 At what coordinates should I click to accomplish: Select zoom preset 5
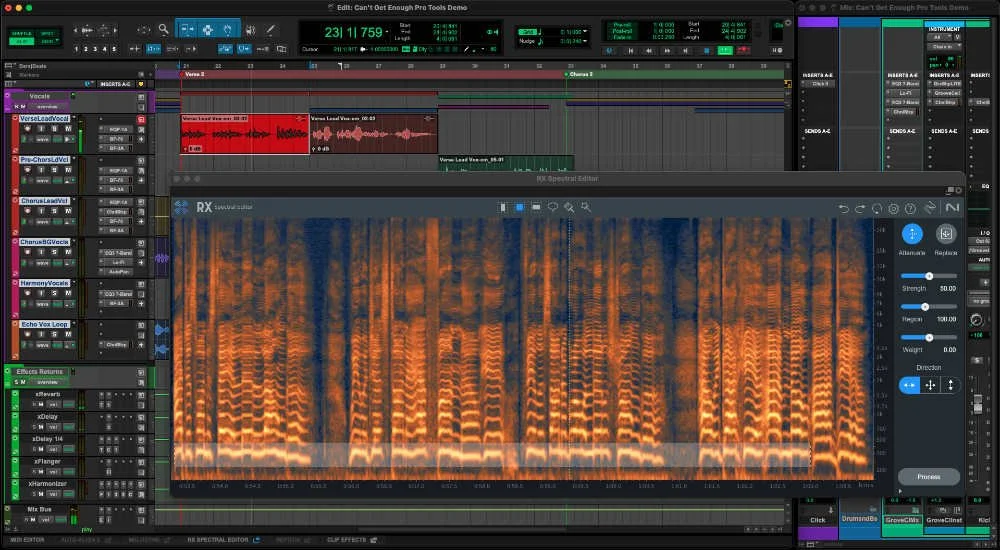point(114,49)
